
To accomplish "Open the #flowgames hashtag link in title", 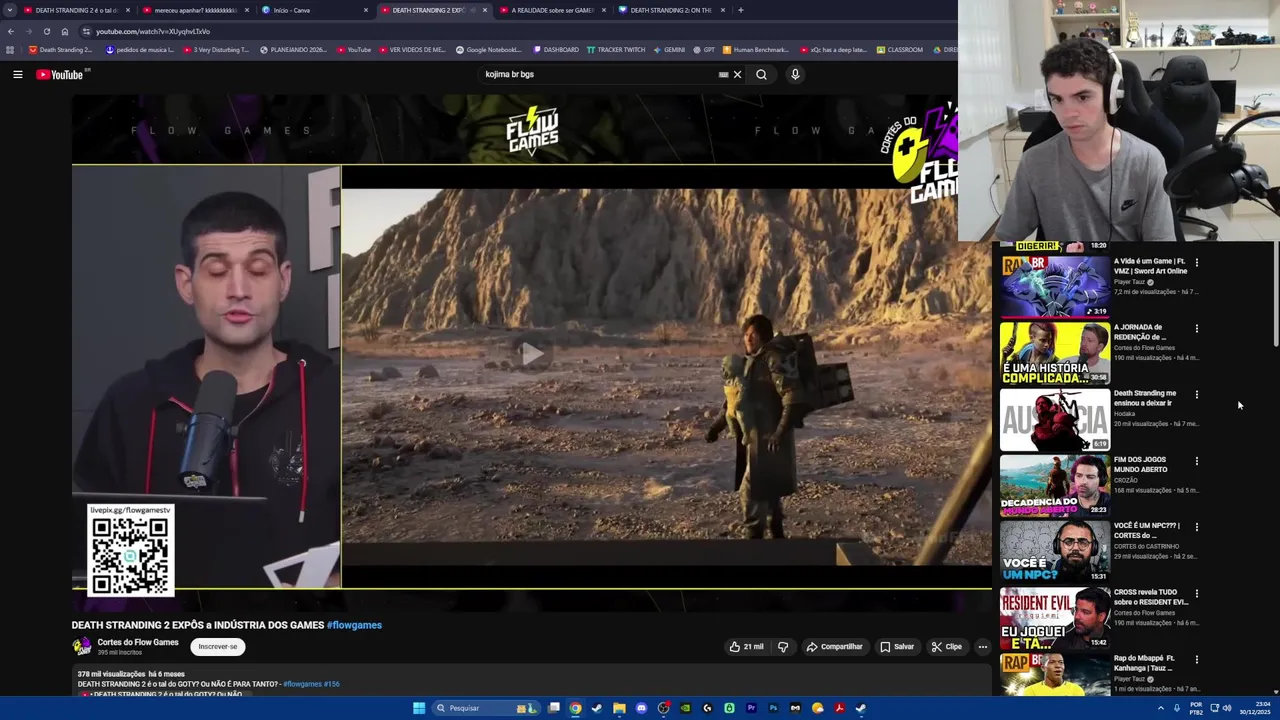I will pos(354,625).
